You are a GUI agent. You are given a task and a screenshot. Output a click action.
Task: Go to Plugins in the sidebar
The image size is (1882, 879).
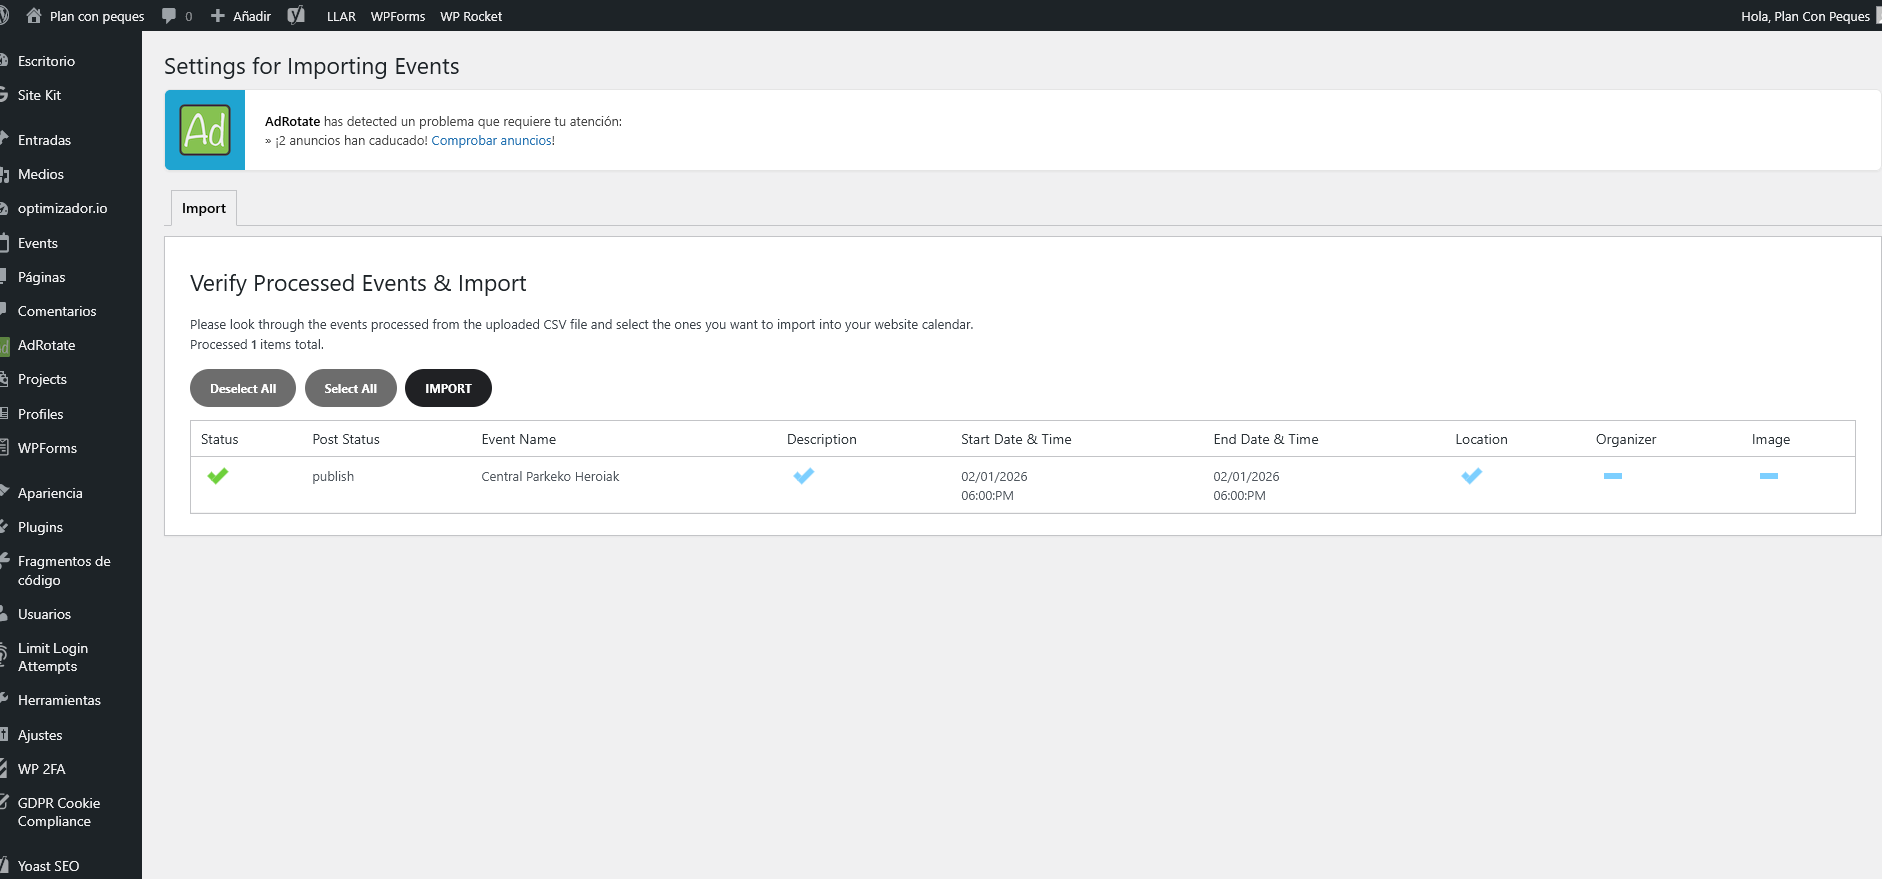click(x=40, y=527)
